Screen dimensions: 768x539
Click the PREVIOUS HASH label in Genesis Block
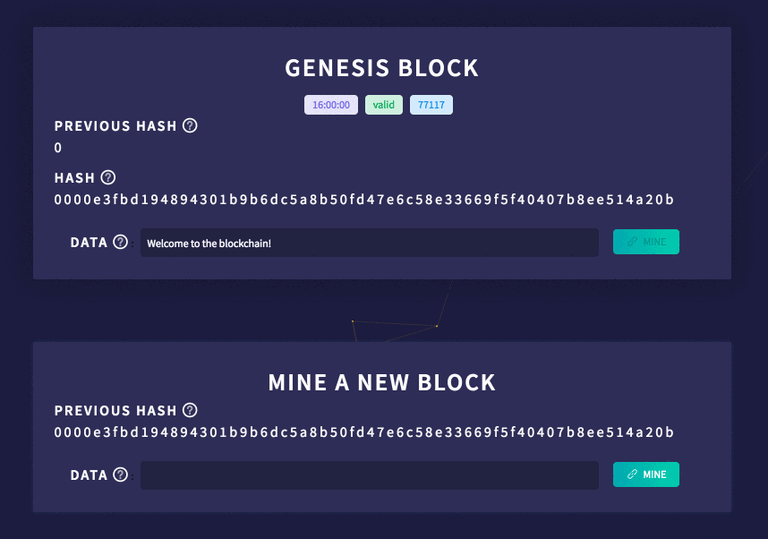[116, 126]
